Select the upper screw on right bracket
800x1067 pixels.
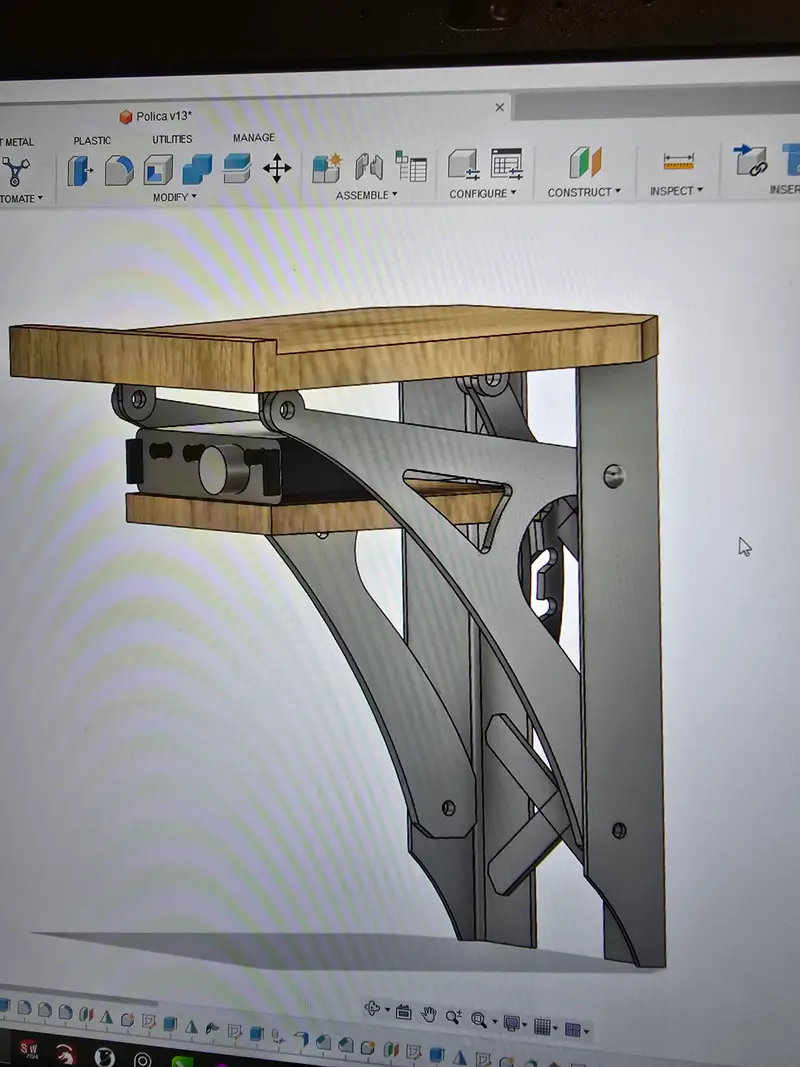tap(614, 476)
